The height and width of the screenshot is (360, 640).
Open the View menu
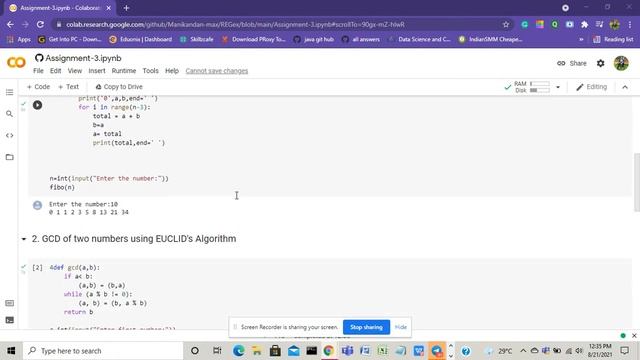[75, 71]
